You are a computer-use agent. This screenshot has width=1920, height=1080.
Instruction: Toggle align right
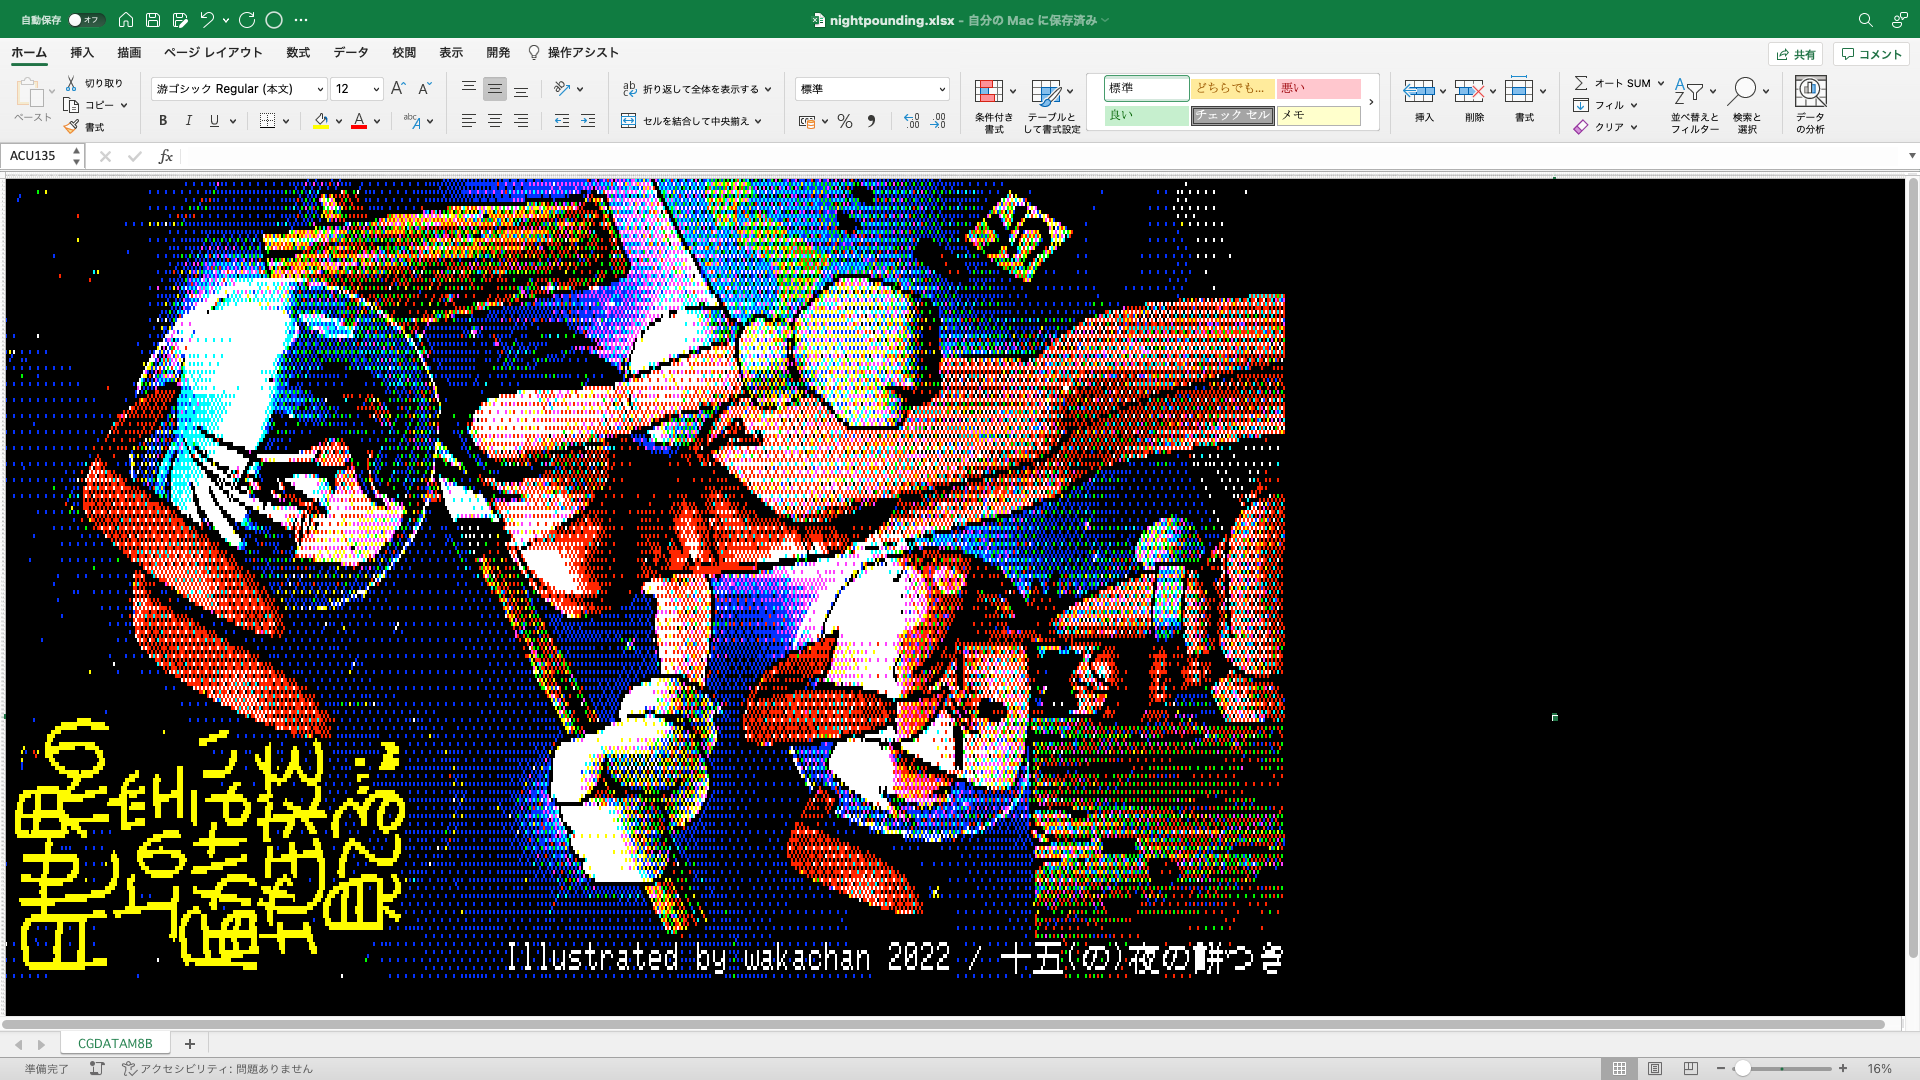[521, 121]
